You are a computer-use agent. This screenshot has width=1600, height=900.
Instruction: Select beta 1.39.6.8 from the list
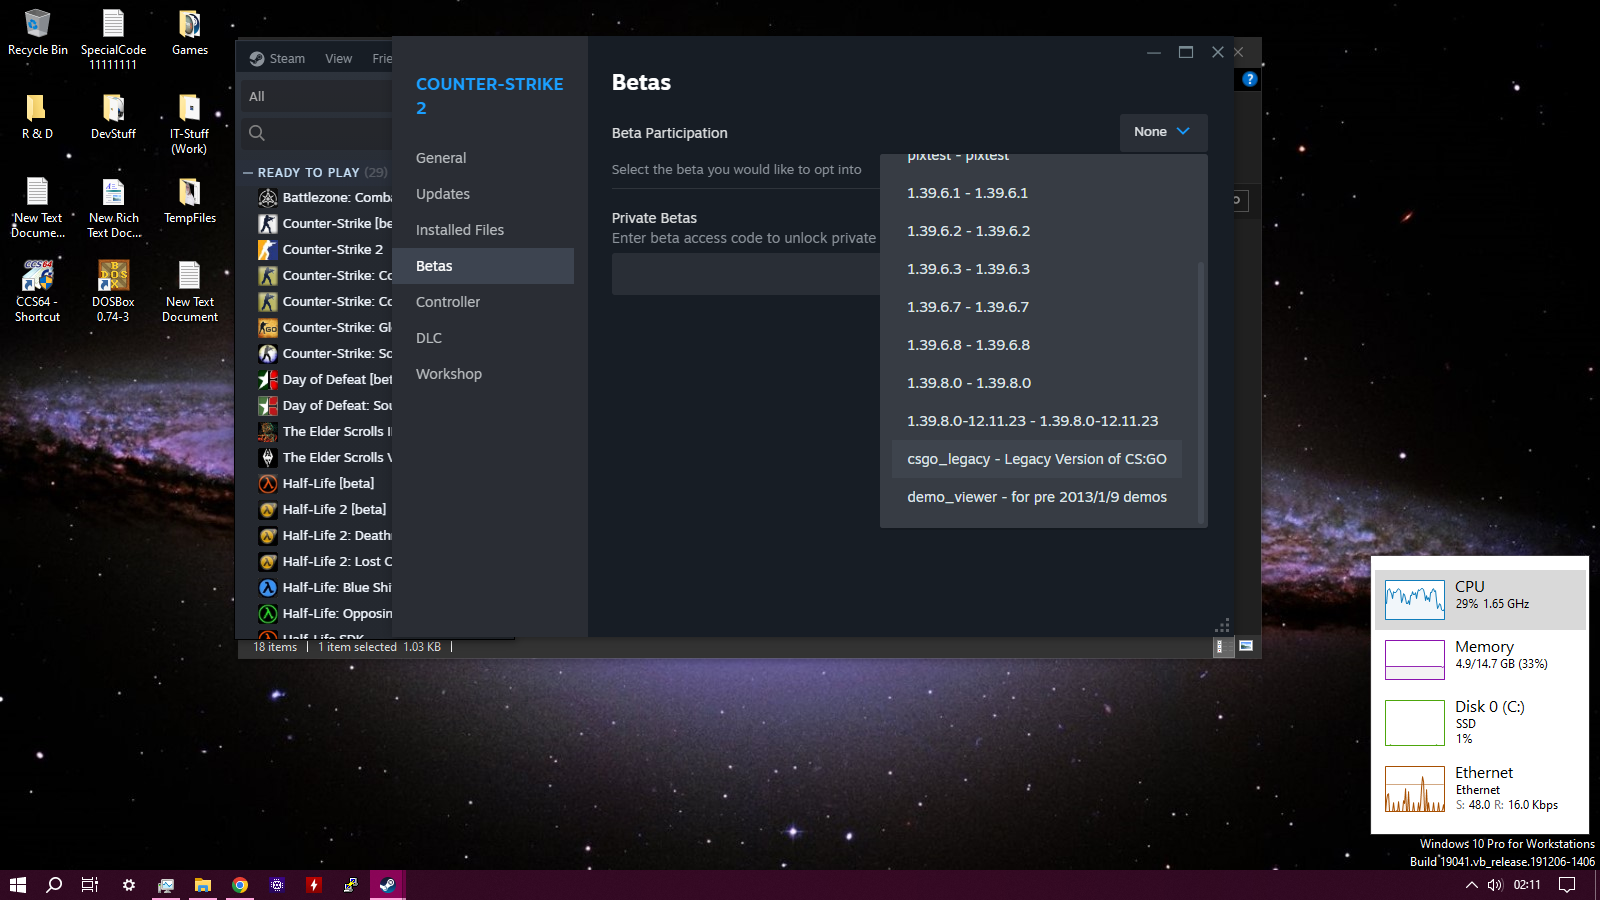click(1037, 345)
